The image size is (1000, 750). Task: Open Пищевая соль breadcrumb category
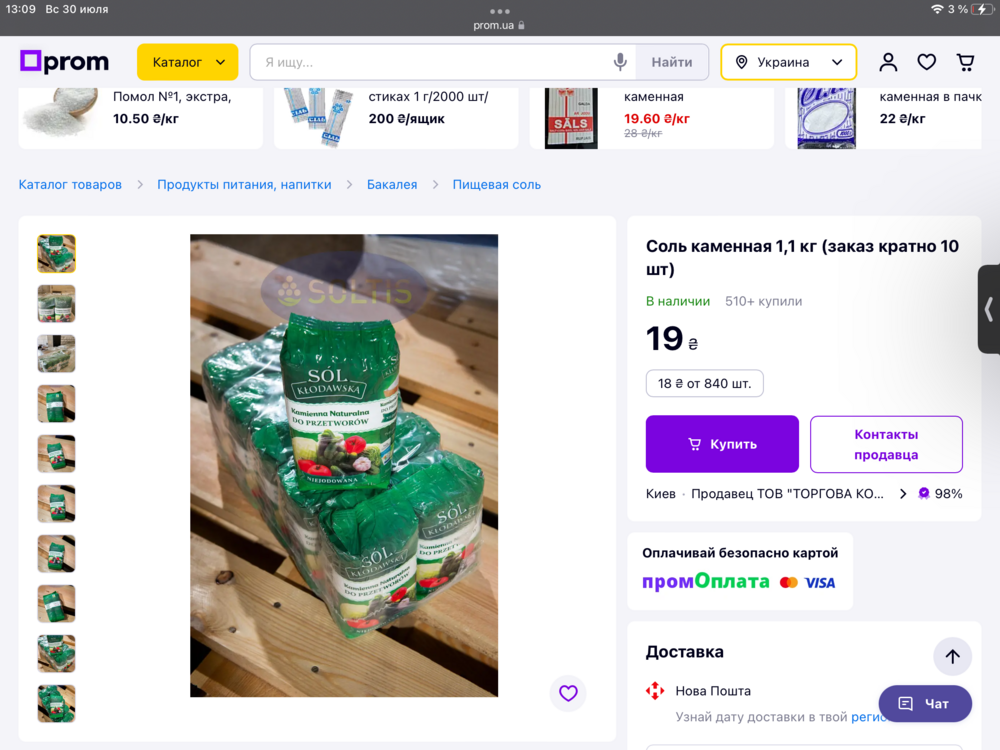point(496,185)
